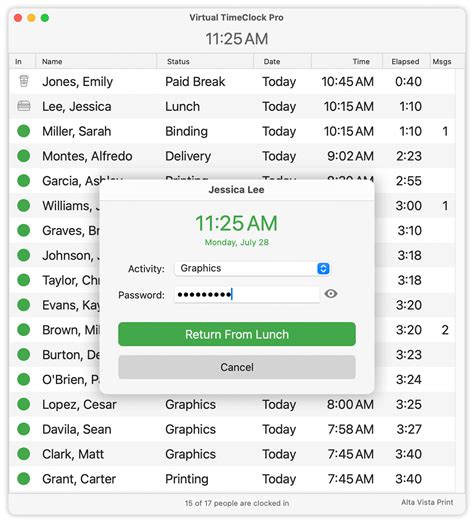Select the name Grant, Carter

(79, 479)
